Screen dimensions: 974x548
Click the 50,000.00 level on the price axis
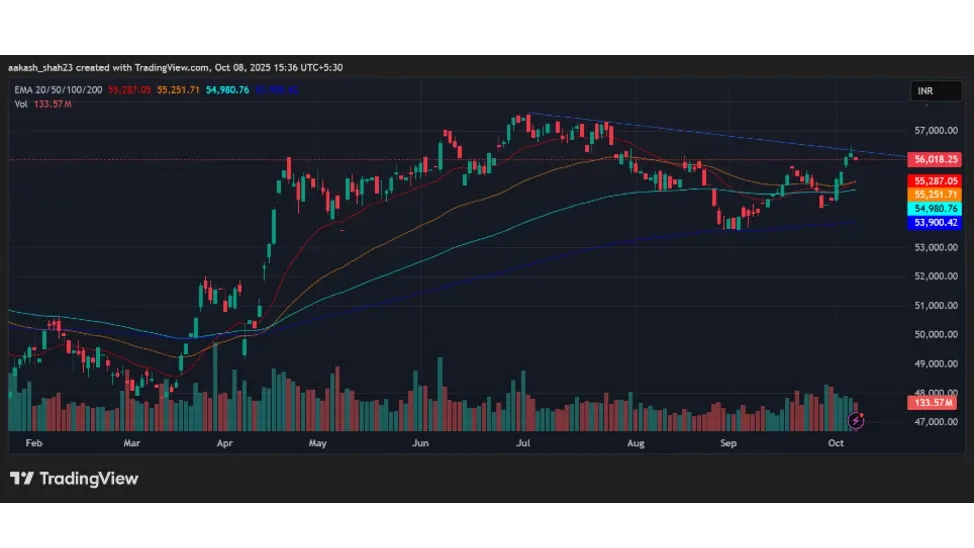coord(935,334)
